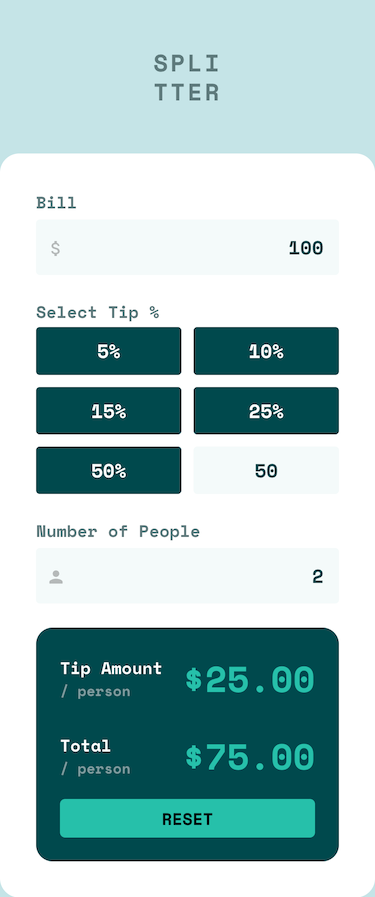This screenshot has height=897, width=375.
Task: Click the $75.00 total per person value
Action: (250, 757)
